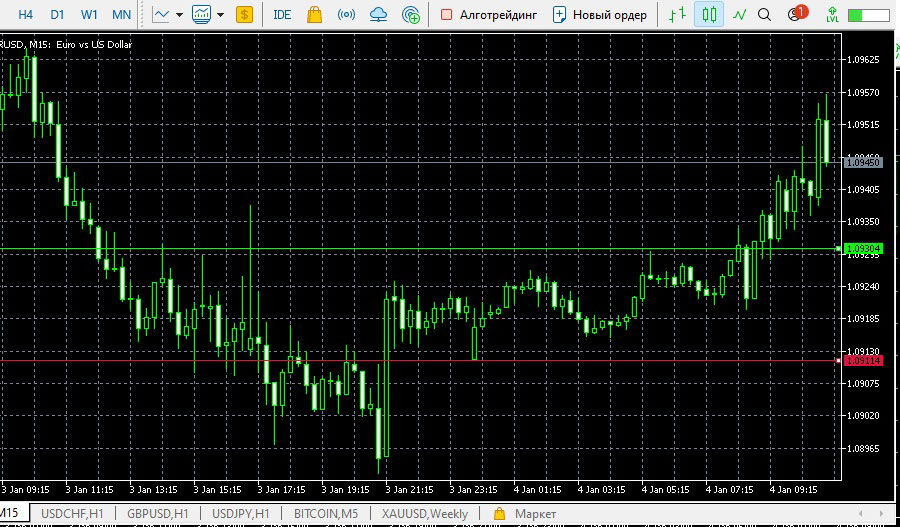
Task: Open the IDE MetaEditor
Action: [x=282, y=15]
